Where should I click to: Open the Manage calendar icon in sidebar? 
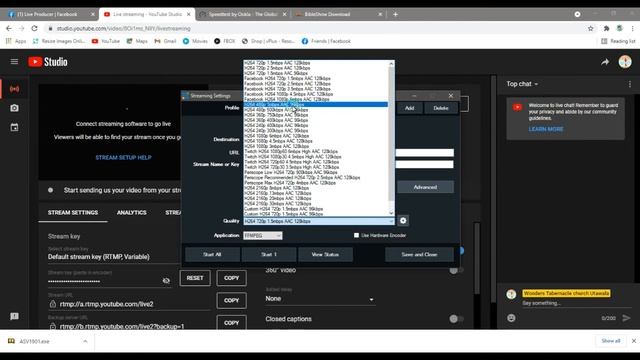click(x=14, y=127)
